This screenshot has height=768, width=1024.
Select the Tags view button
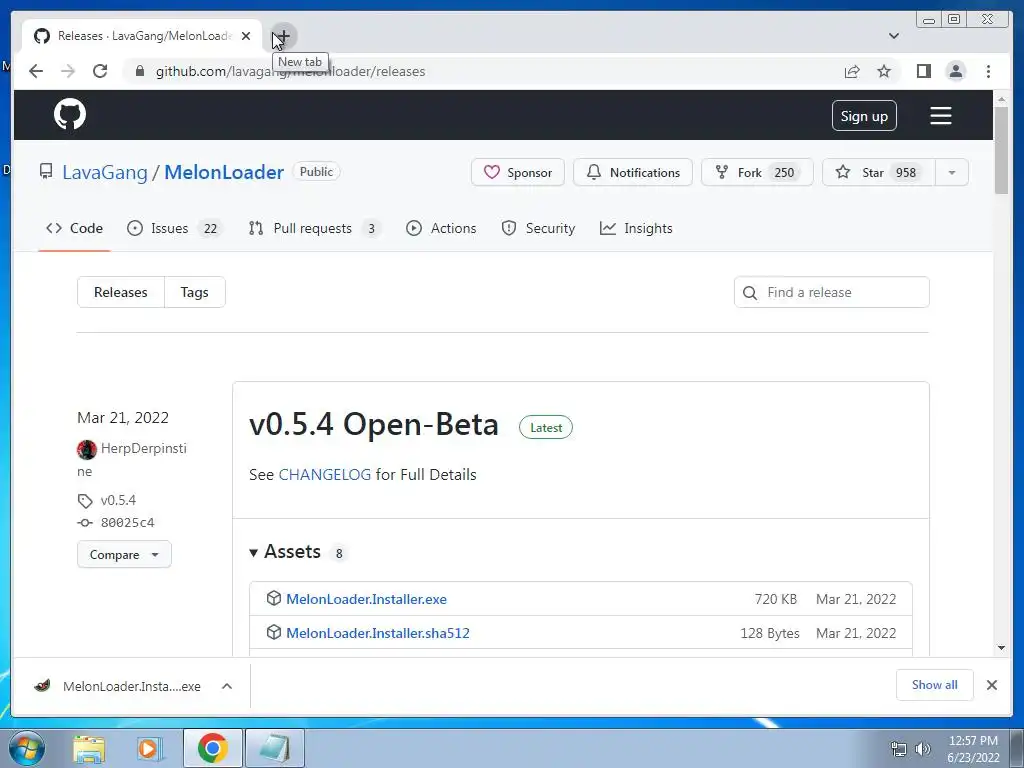point(195,292)
